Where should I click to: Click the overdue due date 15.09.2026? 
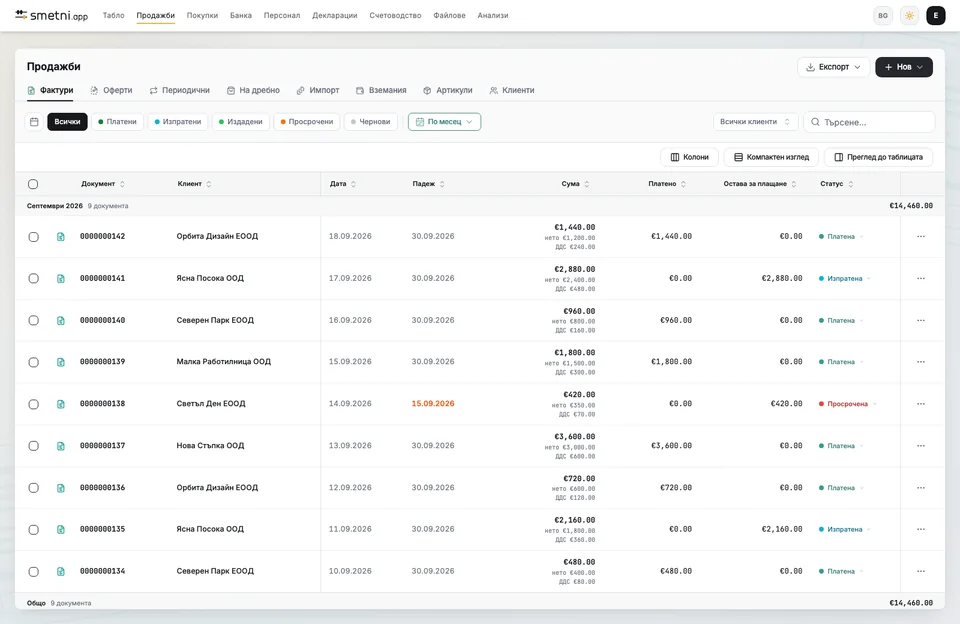click(433, 404)
